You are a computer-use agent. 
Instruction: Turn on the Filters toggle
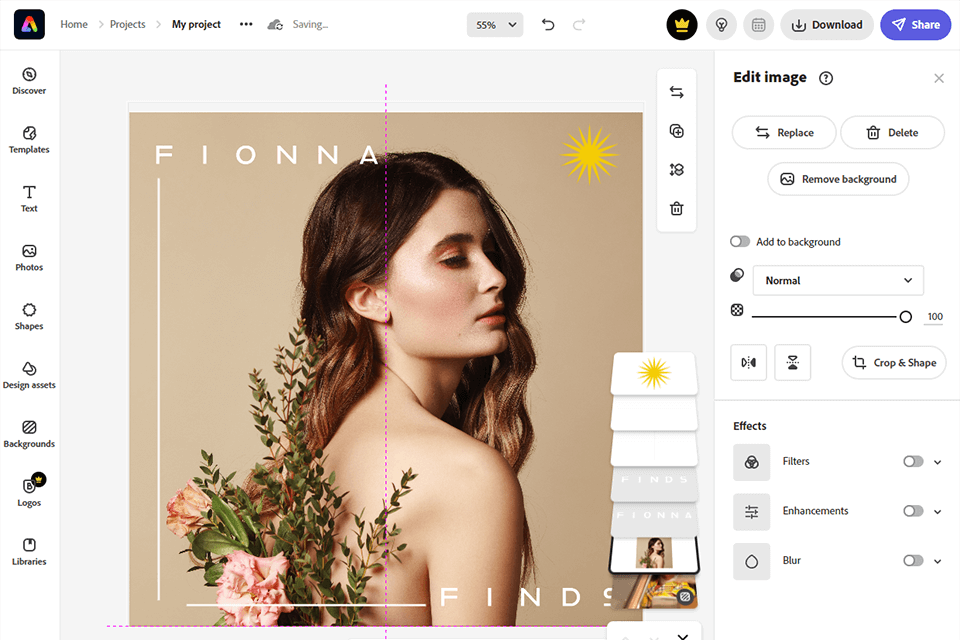912,462
